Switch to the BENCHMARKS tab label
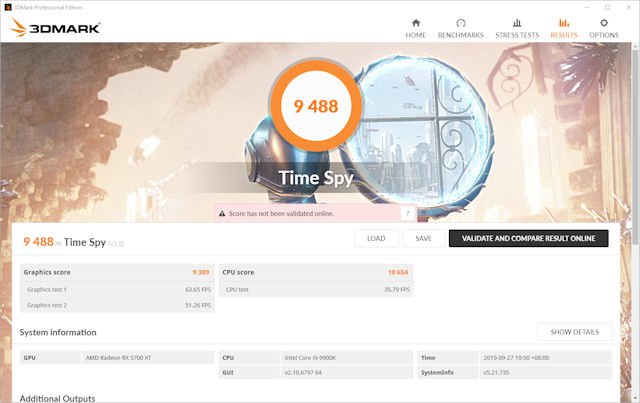Viewport: 640px width, 403px height. 461,35
